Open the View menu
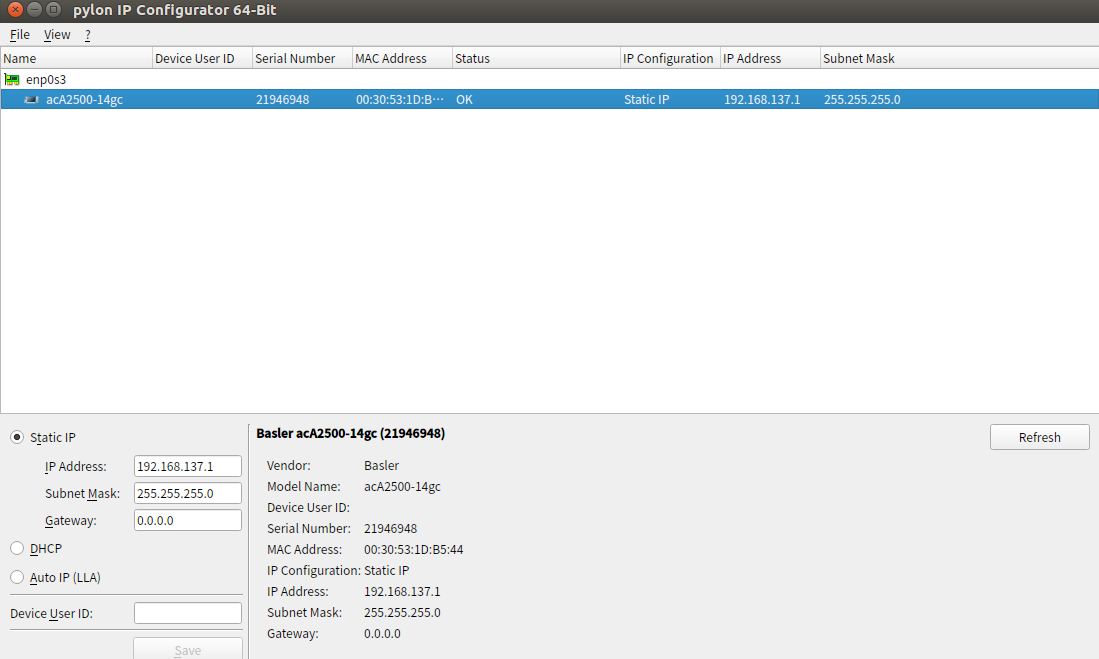Image resolution: width=1099 pixels, height=659 pixels. pyautogui.click(x=57, y=34)
